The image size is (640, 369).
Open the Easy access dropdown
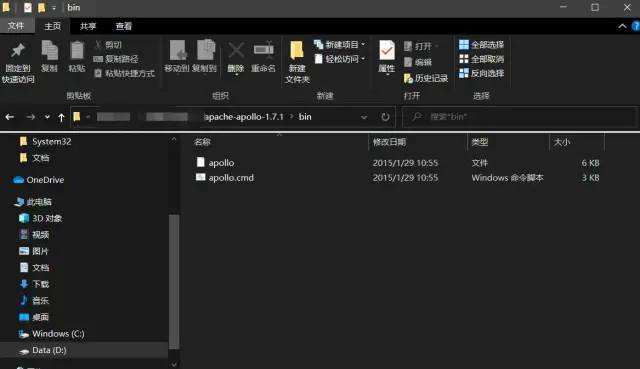point(340,59)
